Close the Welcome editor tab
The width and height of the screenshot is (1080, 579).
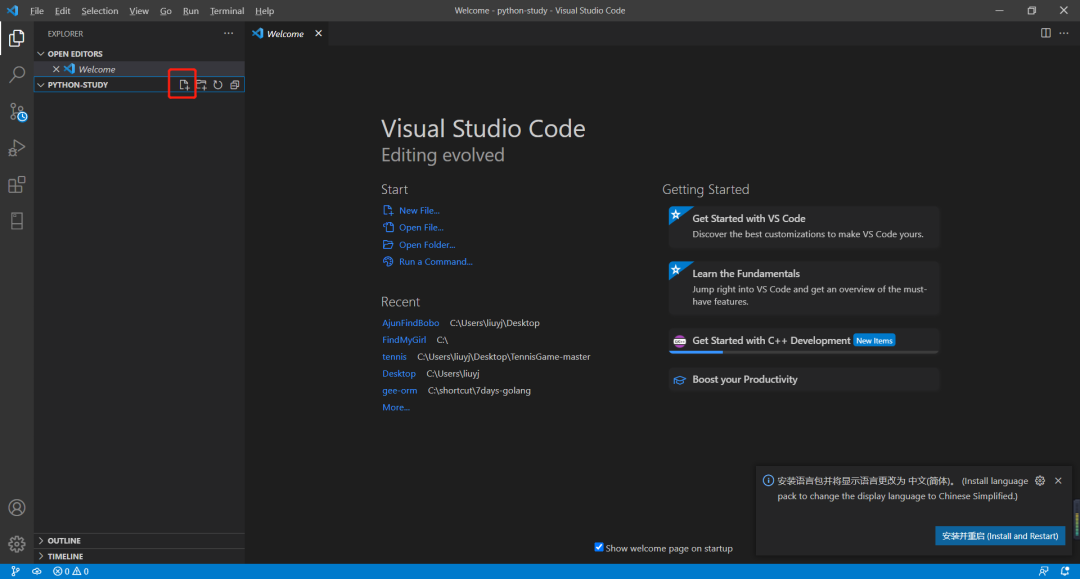point(319,33)
